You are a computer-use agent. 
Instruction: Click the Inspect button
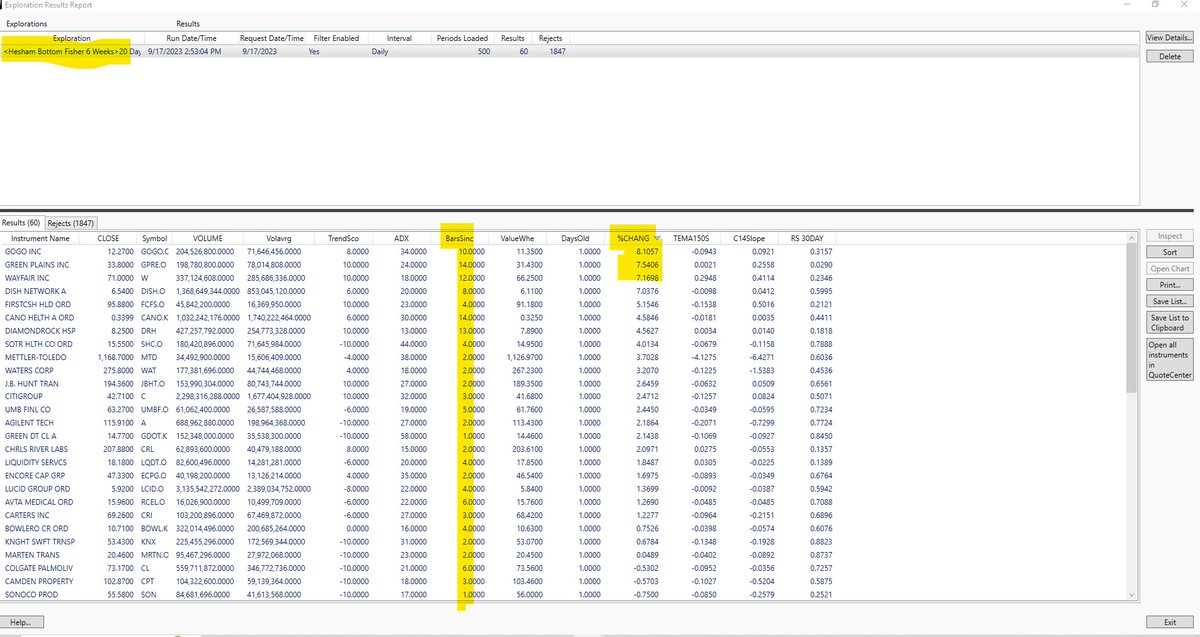[1172, 237]
